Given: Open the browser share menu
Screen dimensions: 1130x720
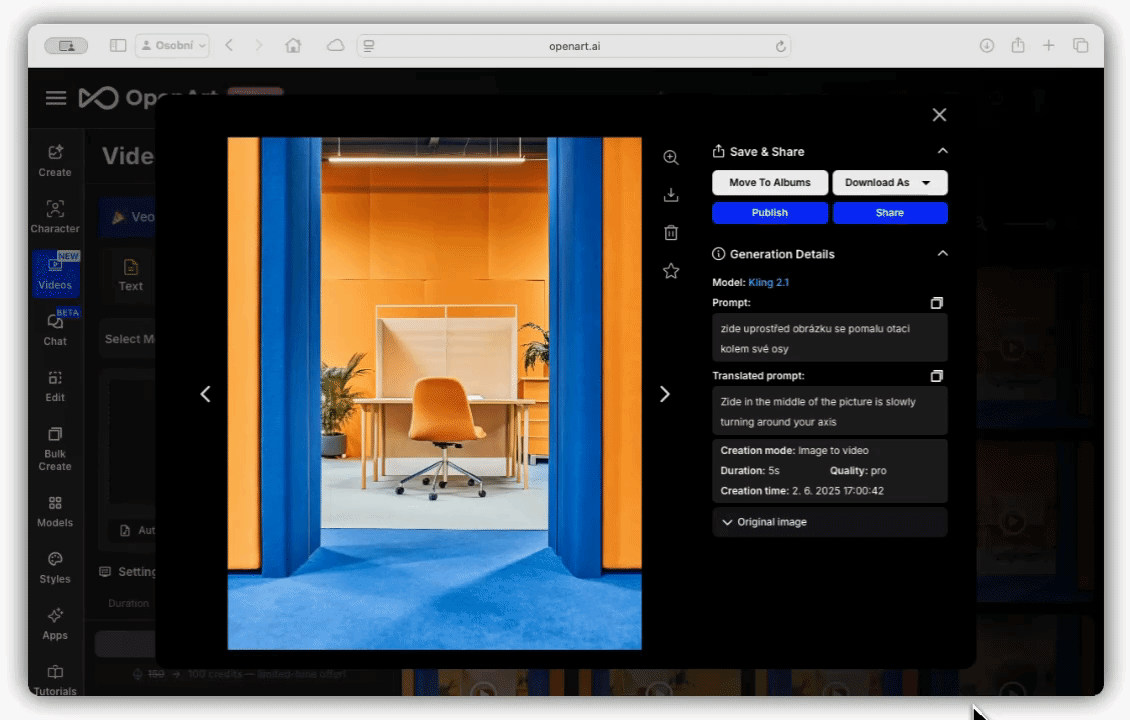Looking at the screenshot, I should (1018, 45).
